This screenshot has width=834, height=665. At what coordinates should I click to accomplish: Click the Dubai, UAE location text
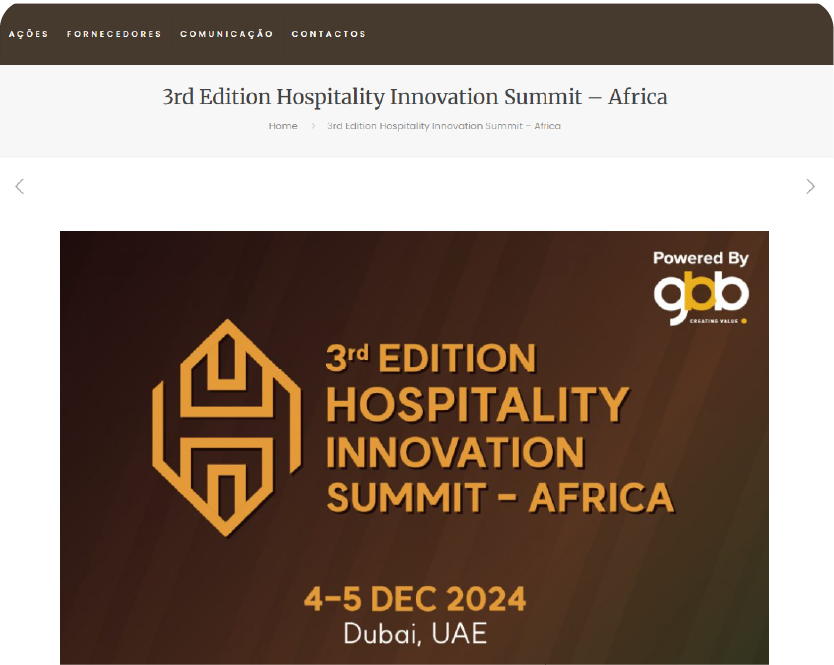coord(415,633)
